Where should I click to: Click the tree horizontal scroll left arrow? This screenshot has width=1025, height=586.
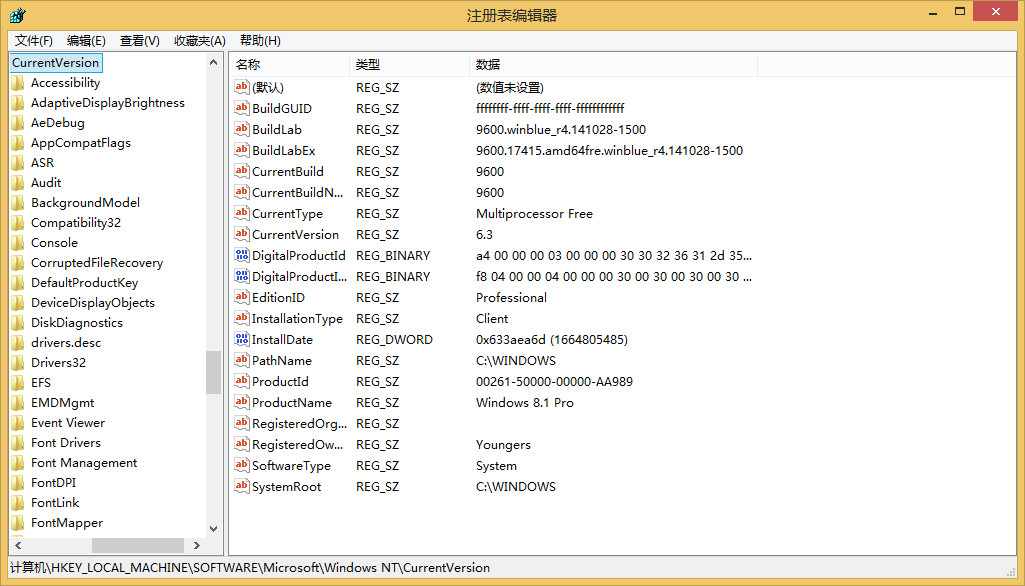pyautogui.click(x=18, y=545)
